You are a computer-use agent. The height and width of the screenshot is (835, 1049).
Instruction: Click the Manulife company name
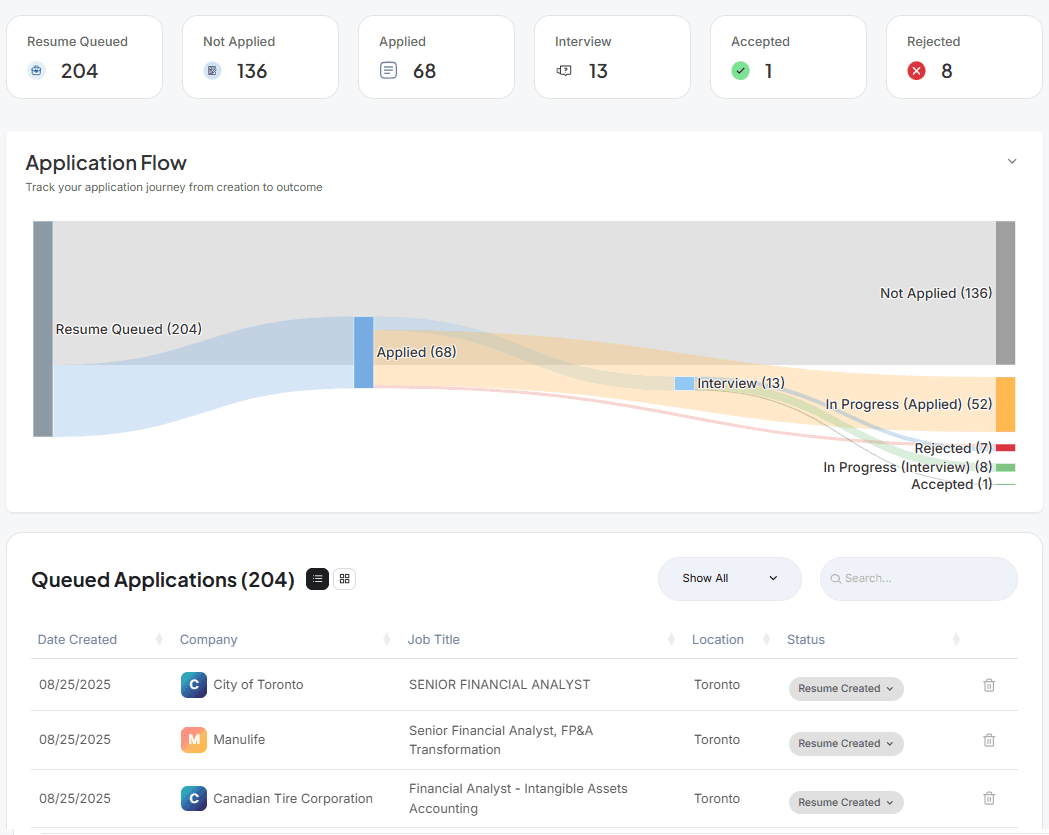[x=239, y=739]
